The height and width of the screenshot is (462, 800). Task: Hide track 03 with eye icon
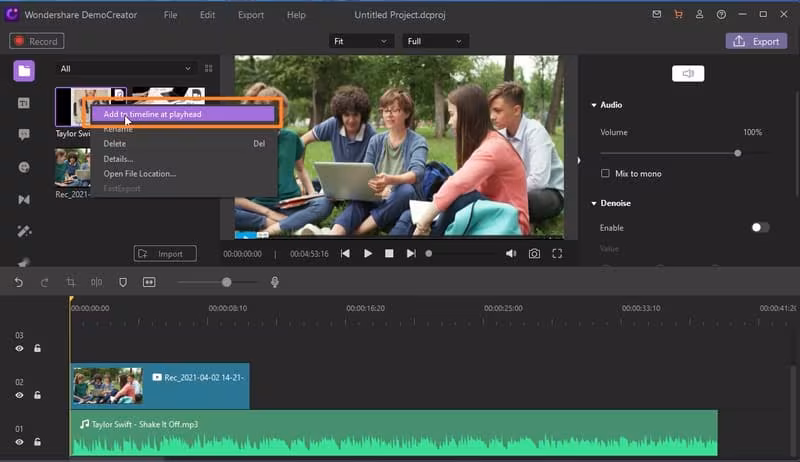point(19,348)
